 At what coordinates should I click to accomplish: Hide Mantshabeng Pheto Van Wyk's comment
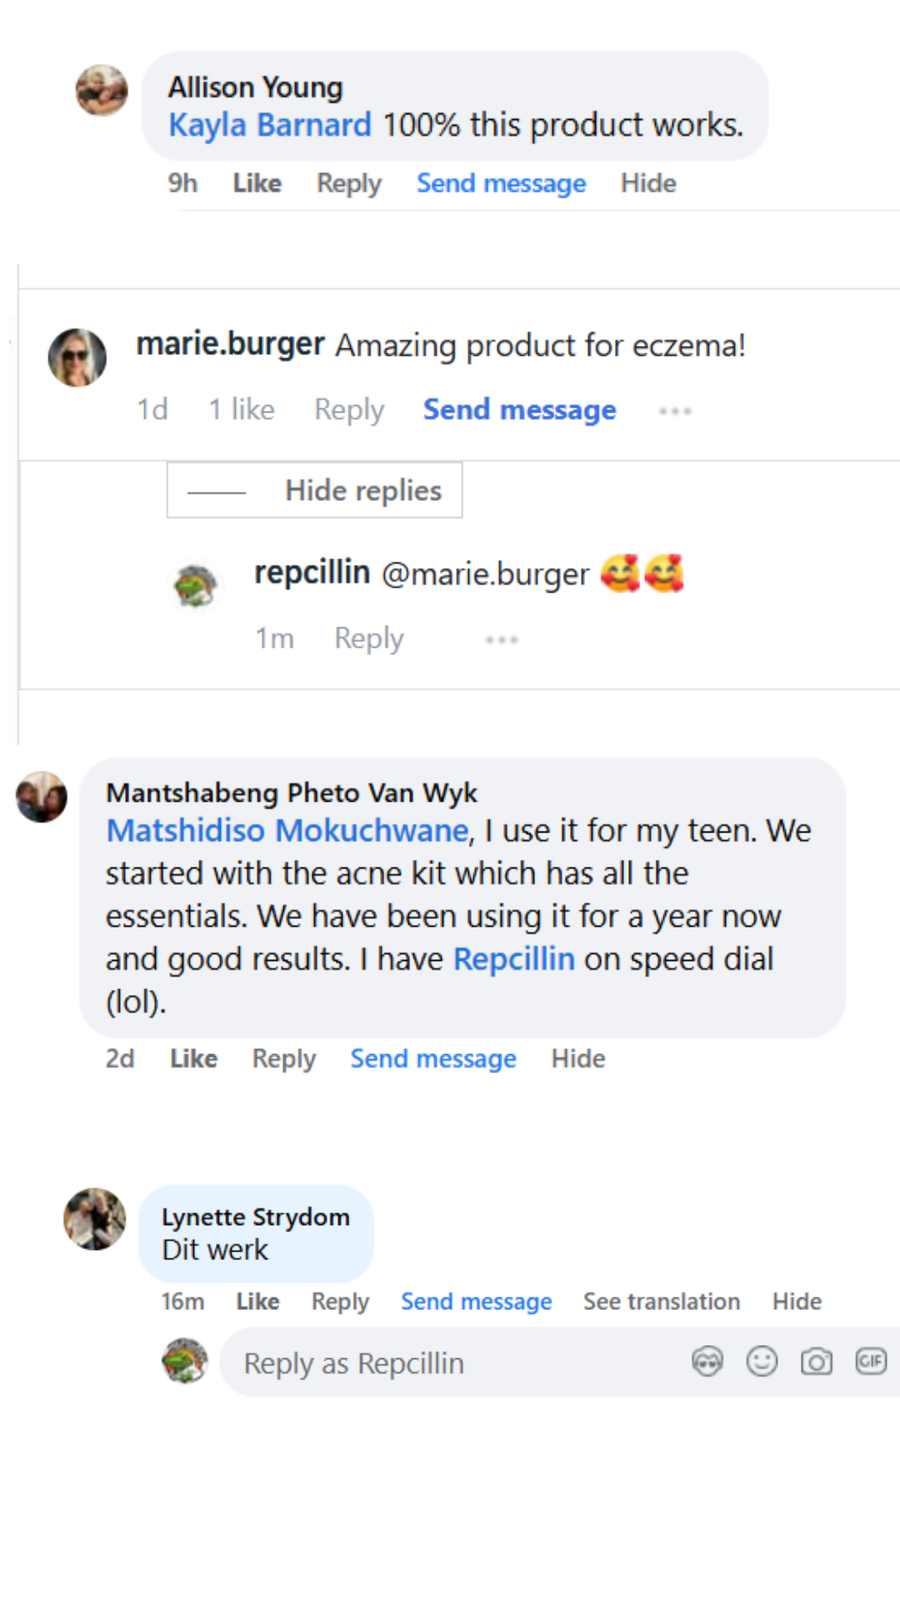[578, 1059]
